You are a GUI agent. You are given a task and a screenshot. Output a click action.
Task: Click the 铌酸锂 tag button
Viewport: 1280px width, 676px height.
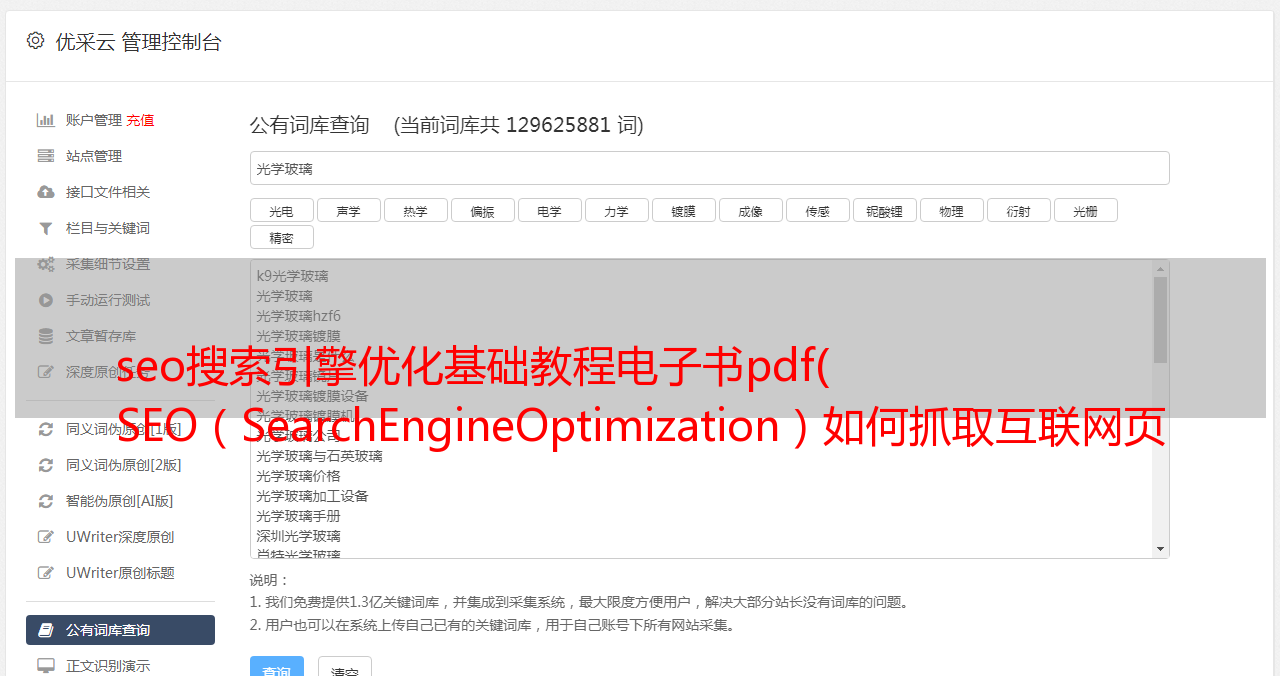click(884, 210)
